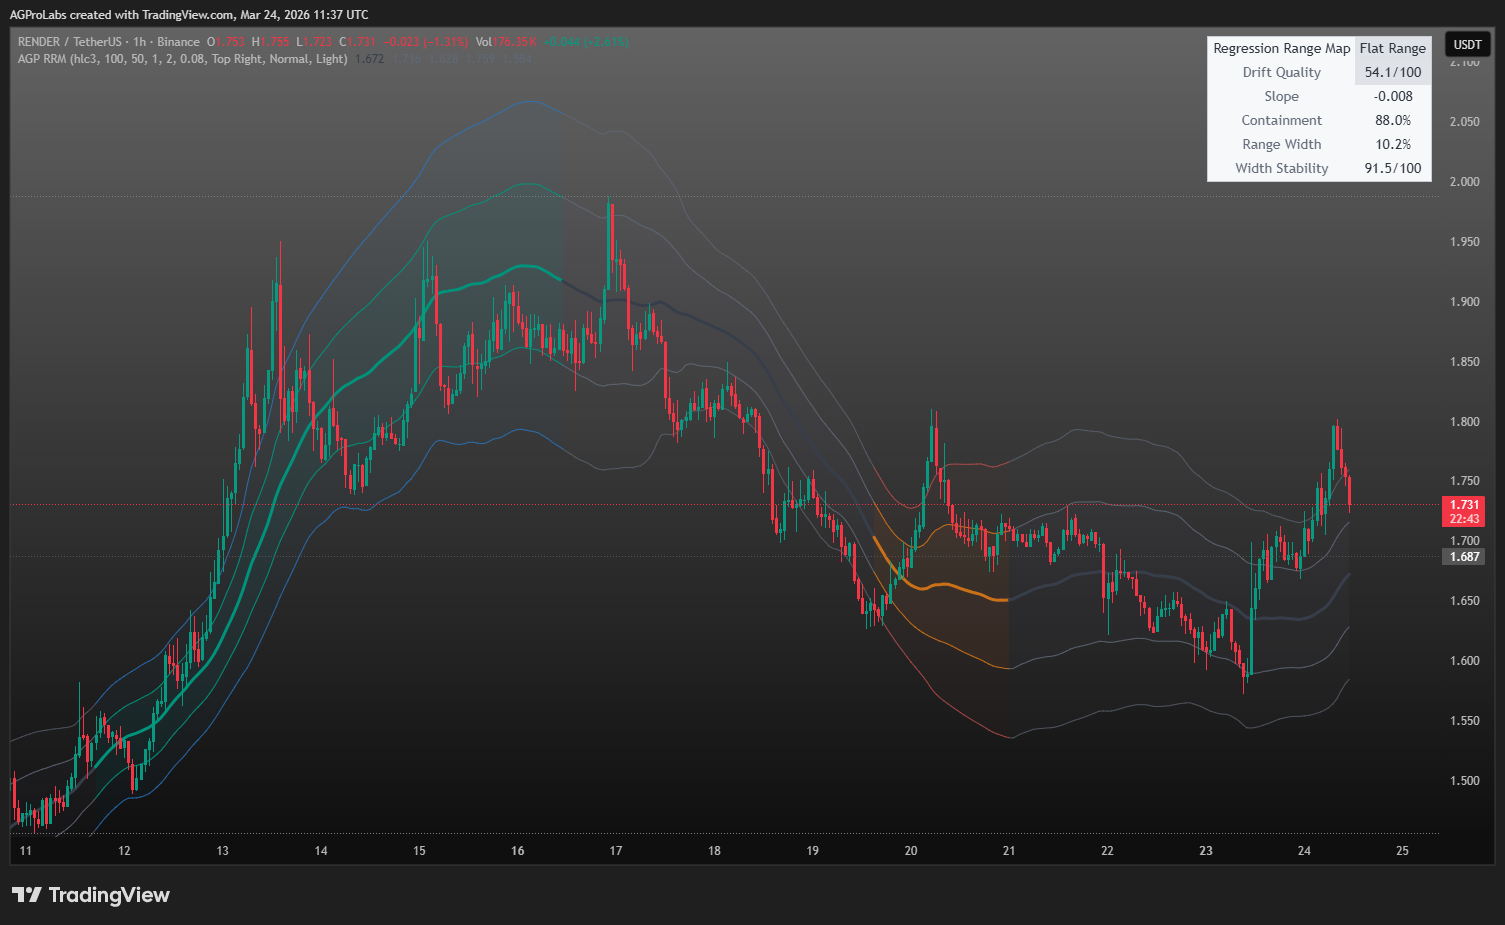
Task: Click the '88.0%' containment value
Action: pos(1392,120)
